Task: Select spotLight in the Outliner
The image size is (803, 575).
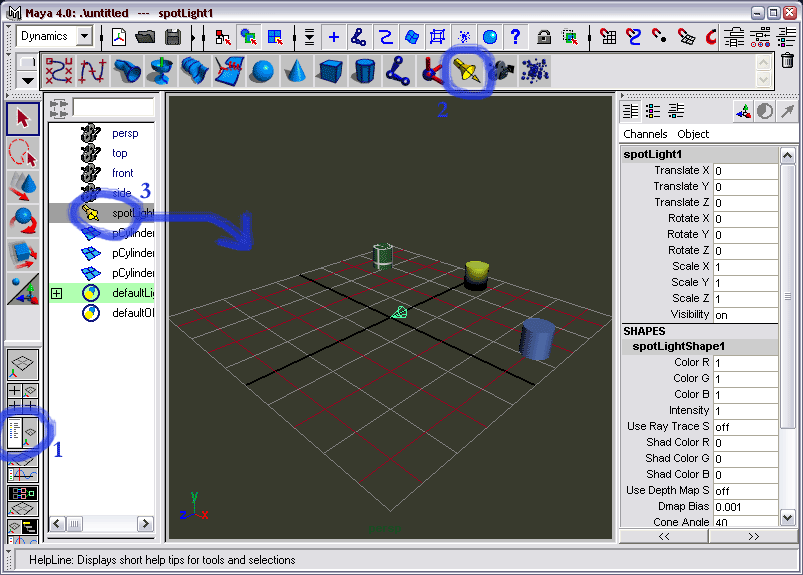Action: [130, 213]
